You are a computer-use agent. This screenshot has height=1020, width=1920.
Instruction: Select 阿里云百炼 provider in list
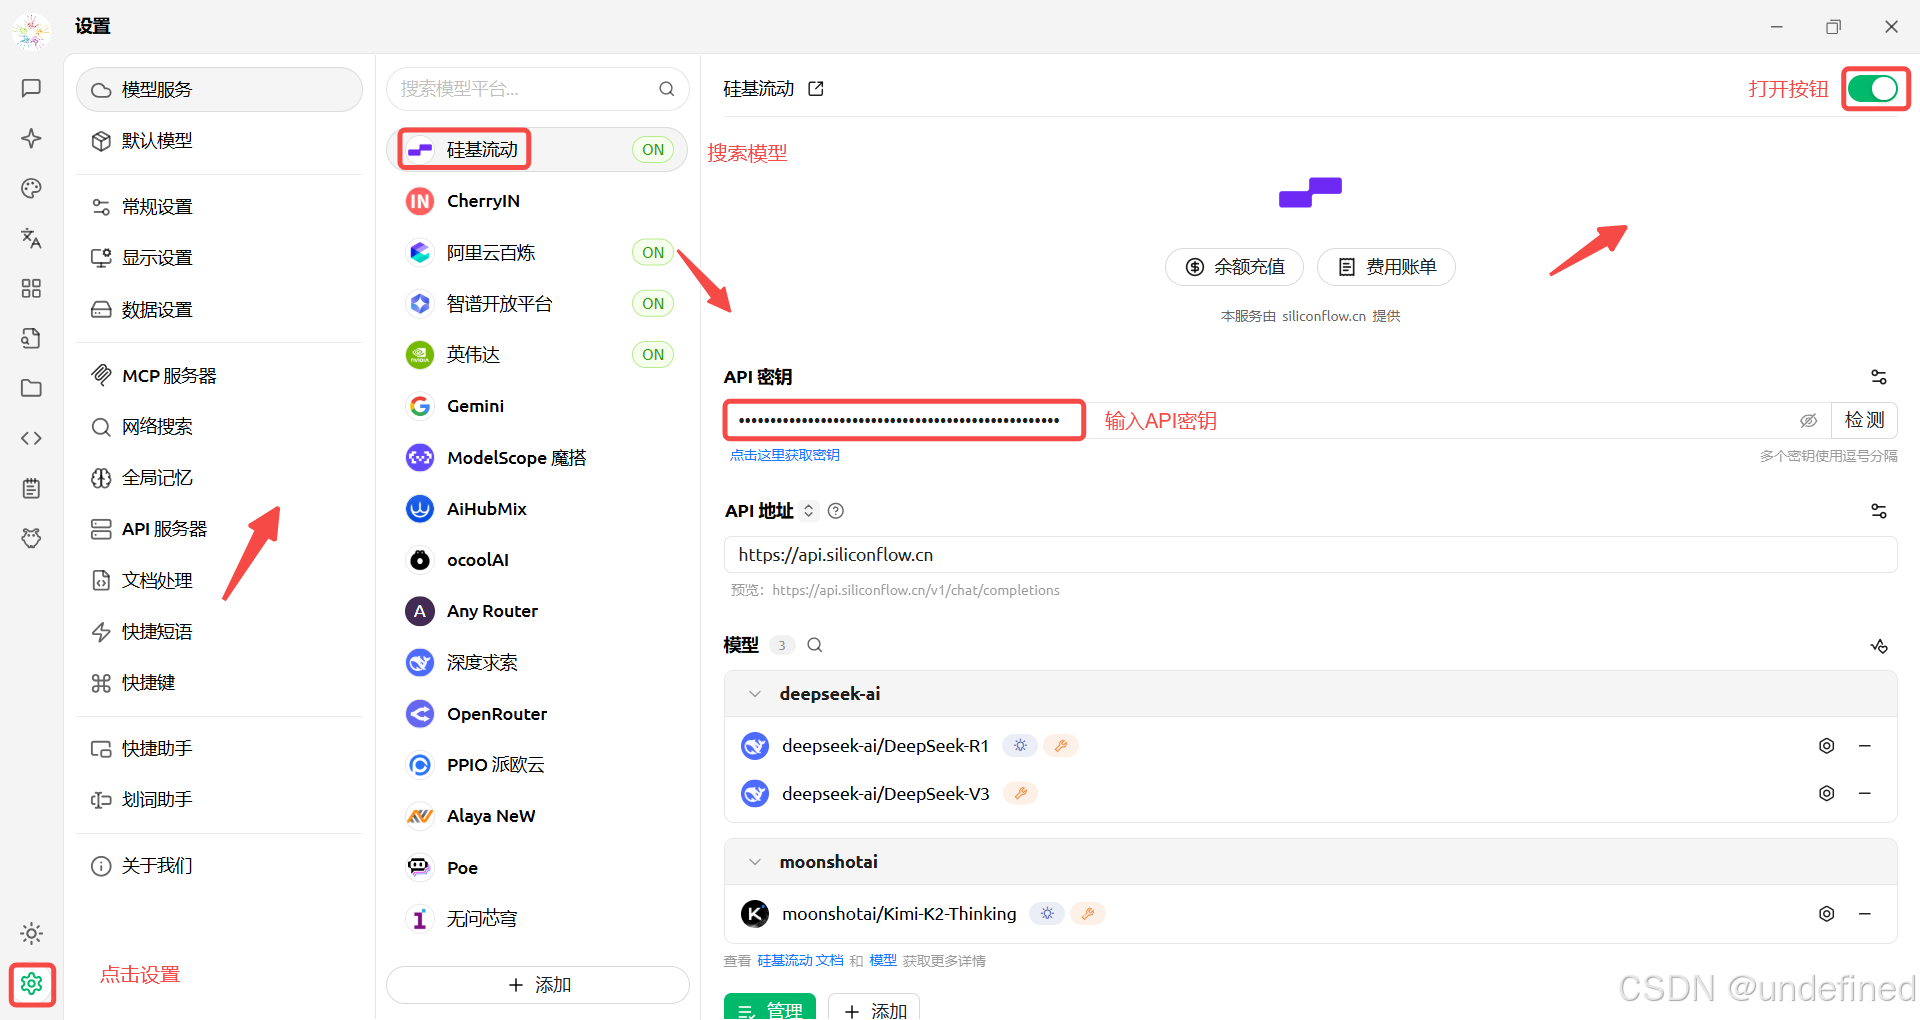[538, 253]
